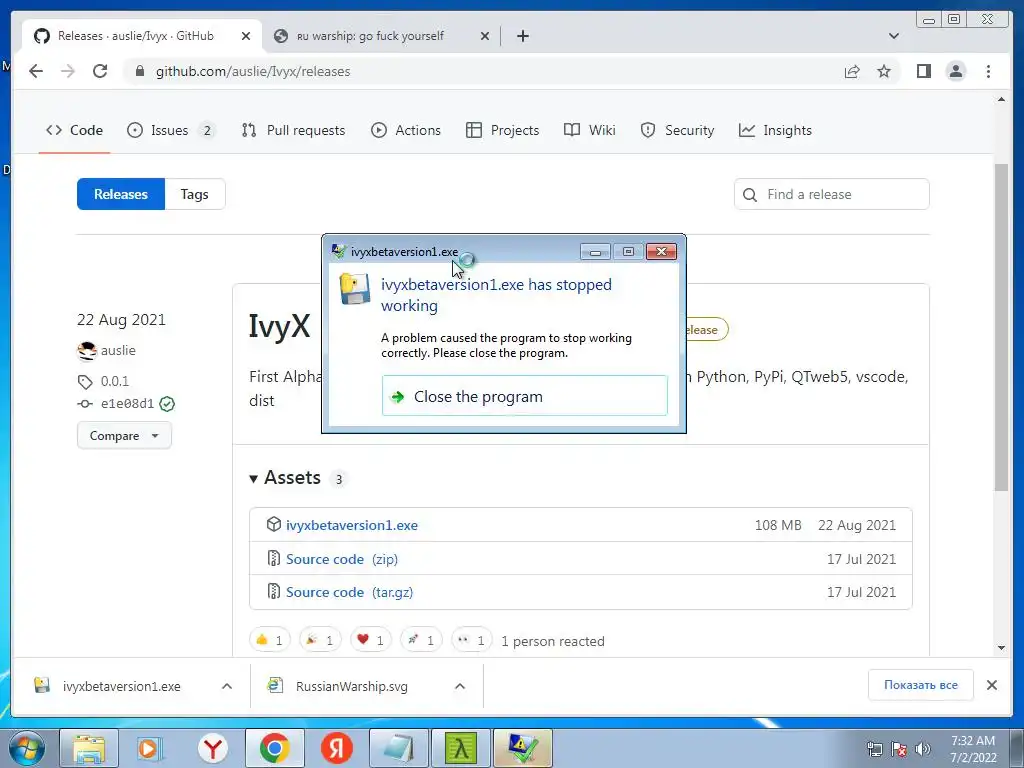
Task: Click the Action Center flag tray icon
Action: click(899, 749)
